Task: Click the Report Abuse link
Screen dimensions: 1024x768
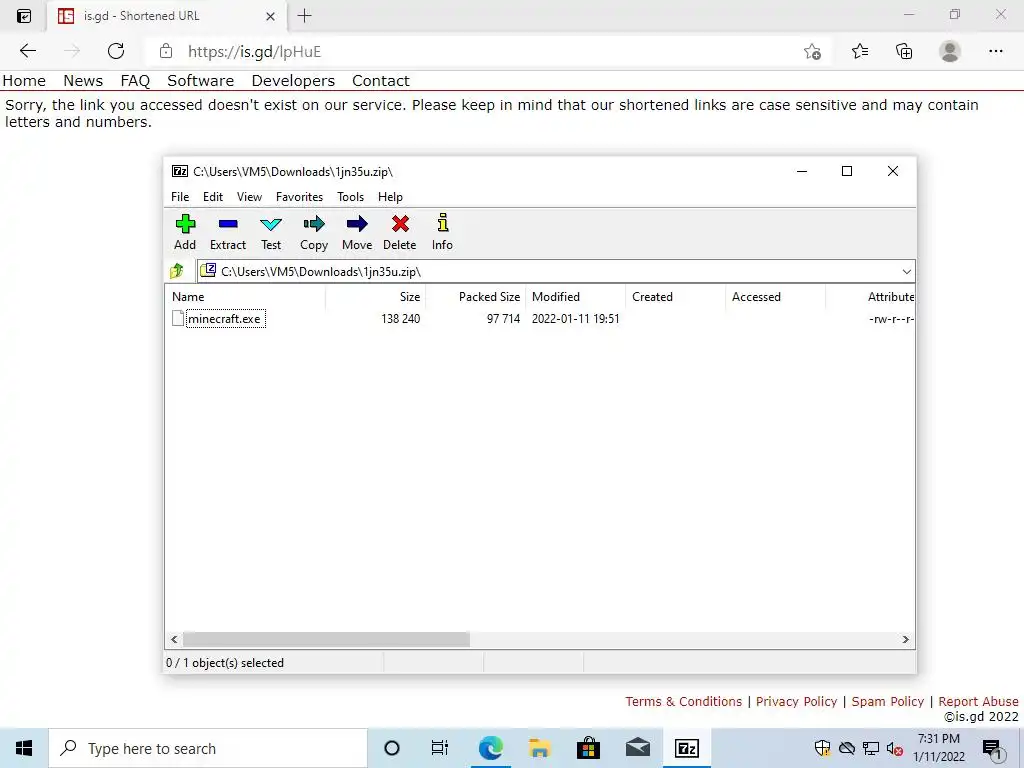Action: (978, 701)
